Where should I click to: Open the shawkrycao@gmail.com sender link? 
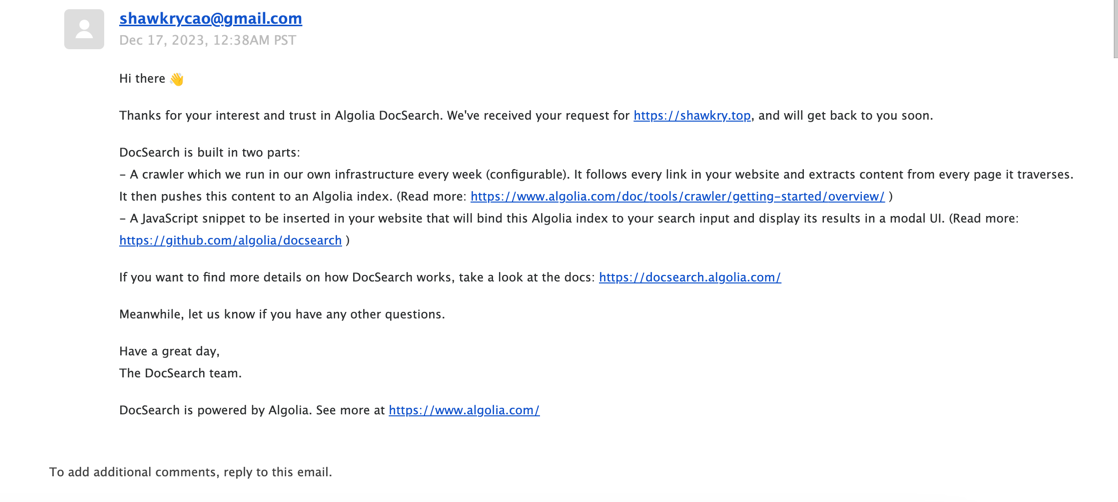tap(210, 19)
